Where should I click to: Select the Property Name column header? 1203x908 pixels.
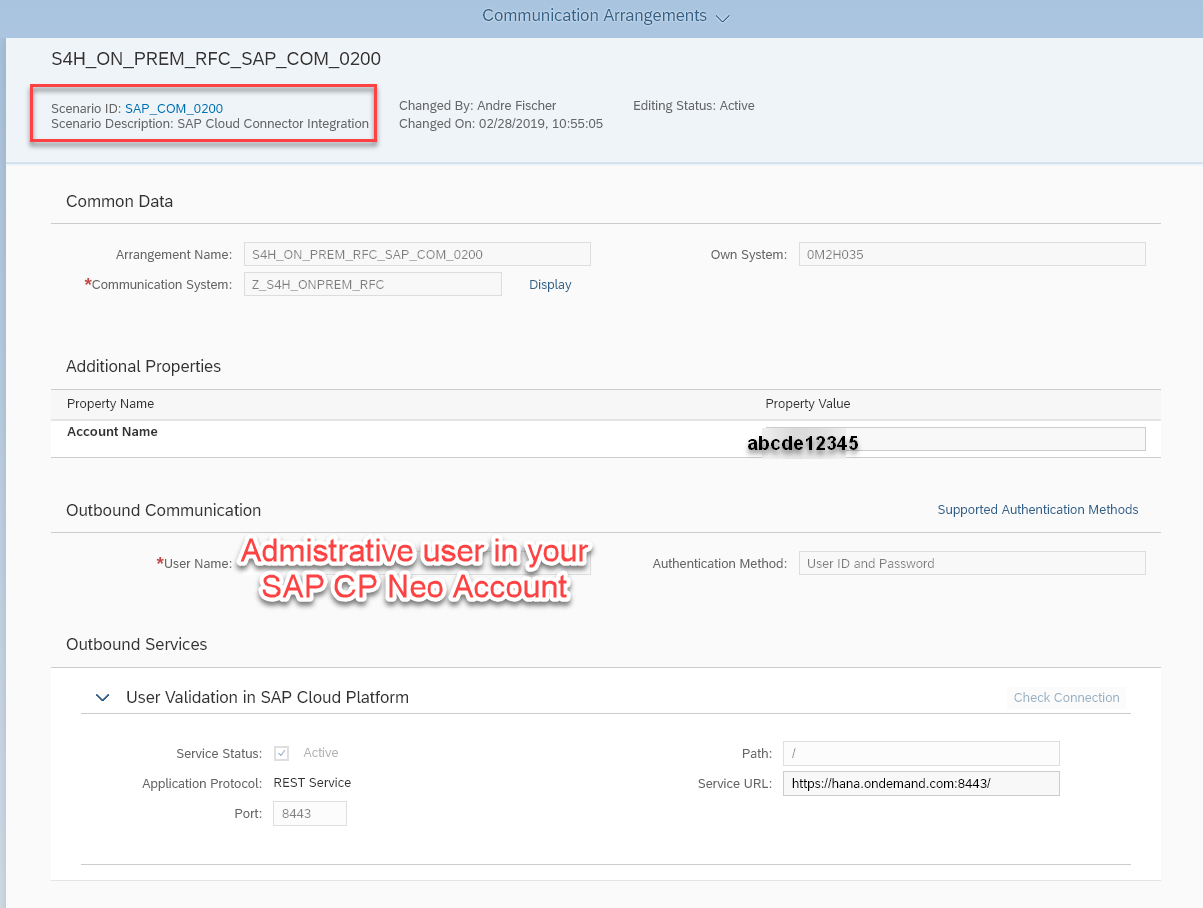pos(111,403)
